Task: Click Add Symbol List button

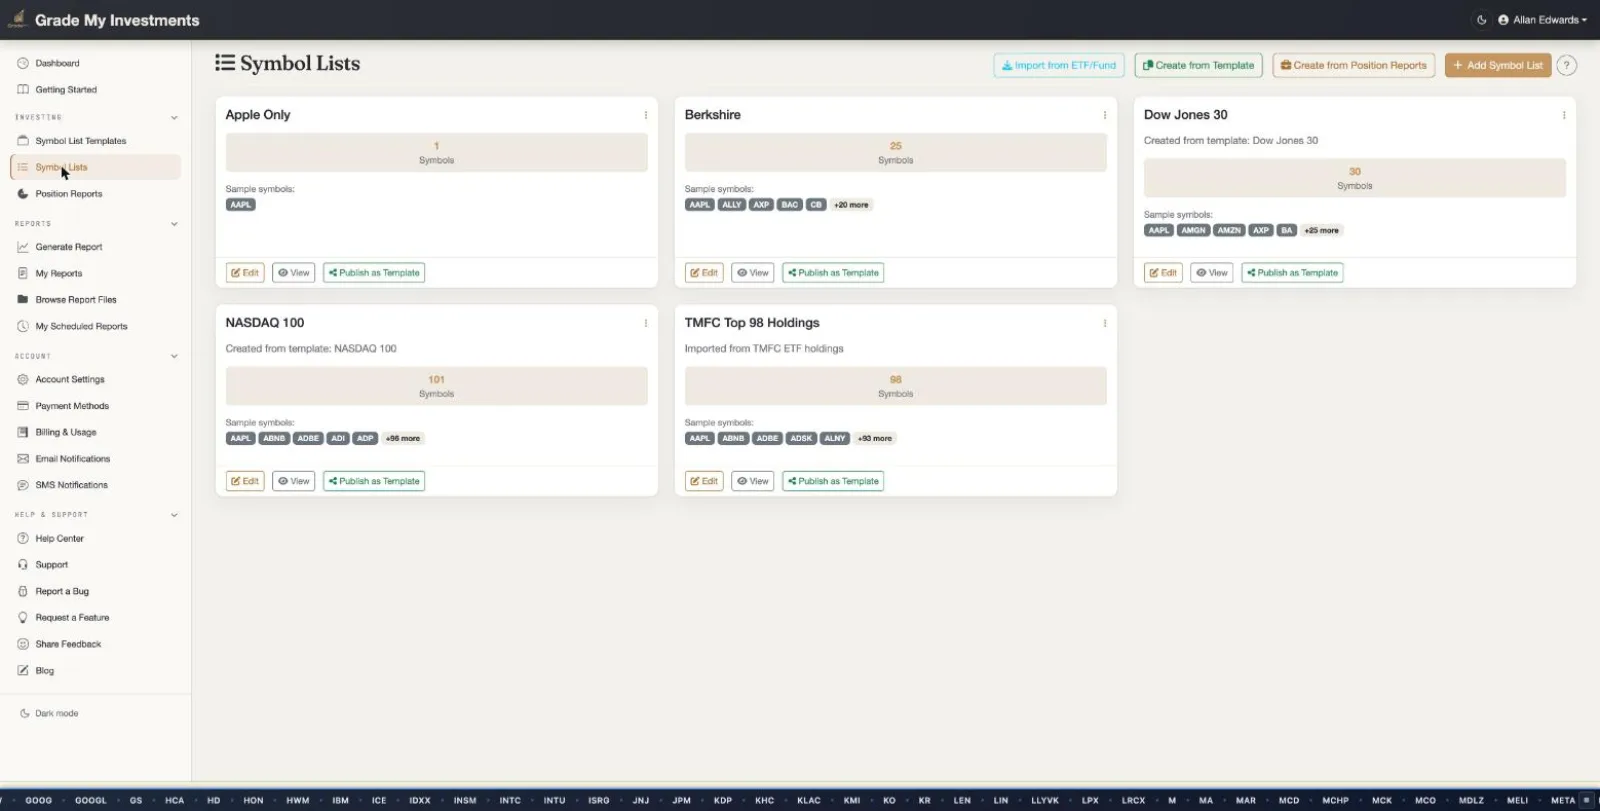Action: 1498,65
